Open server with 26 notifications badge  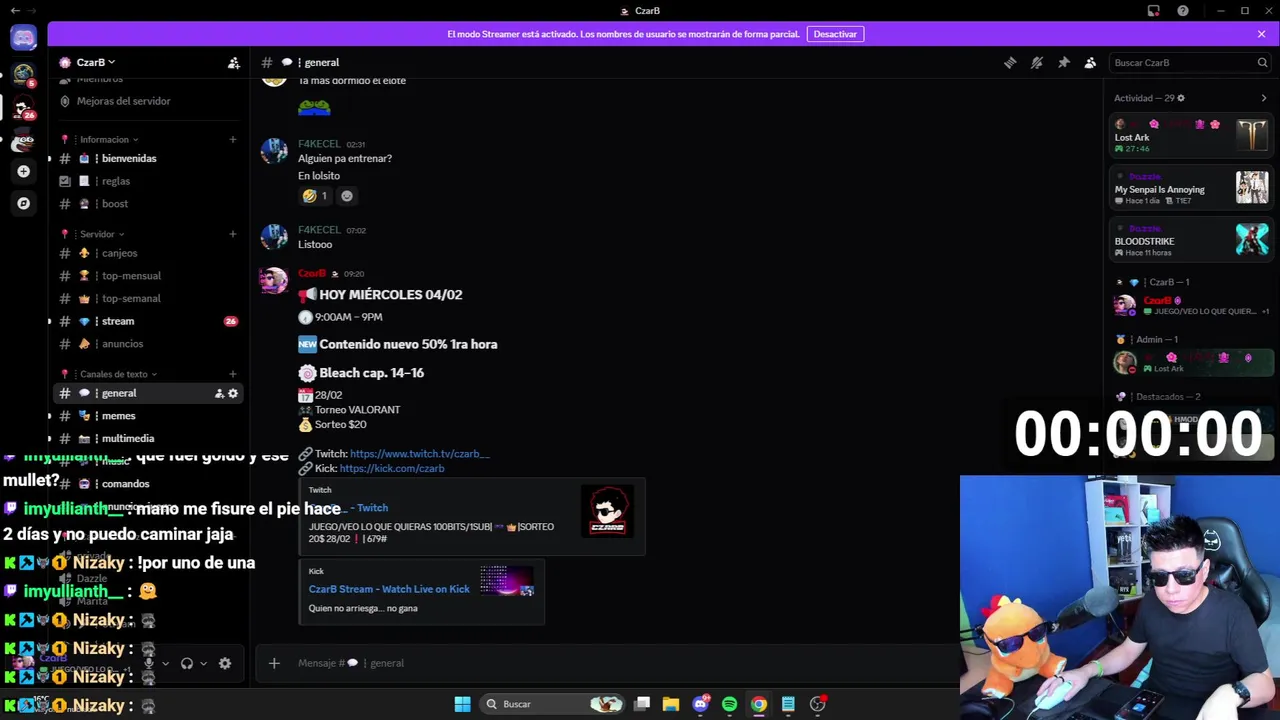[x=23, y=107]
